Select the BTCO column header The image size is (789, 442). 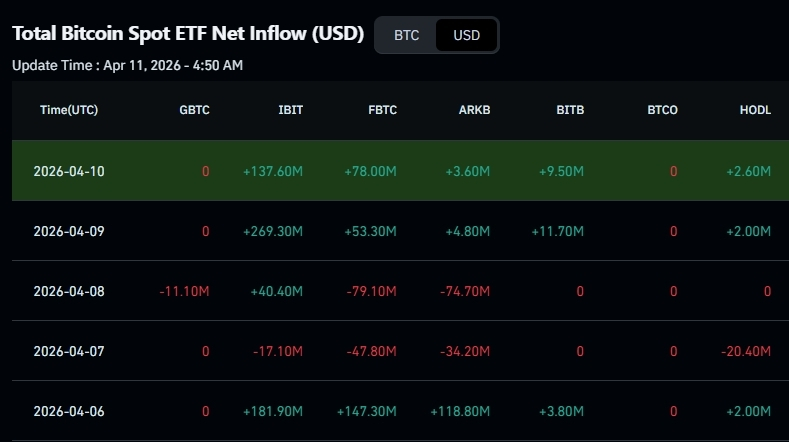coord(662,110)
